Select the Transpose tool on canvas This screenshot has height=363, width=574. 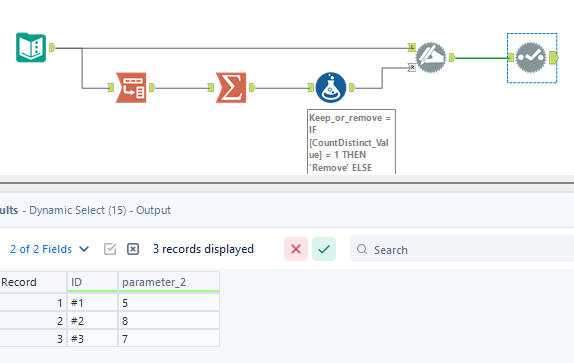pos(131,87)
